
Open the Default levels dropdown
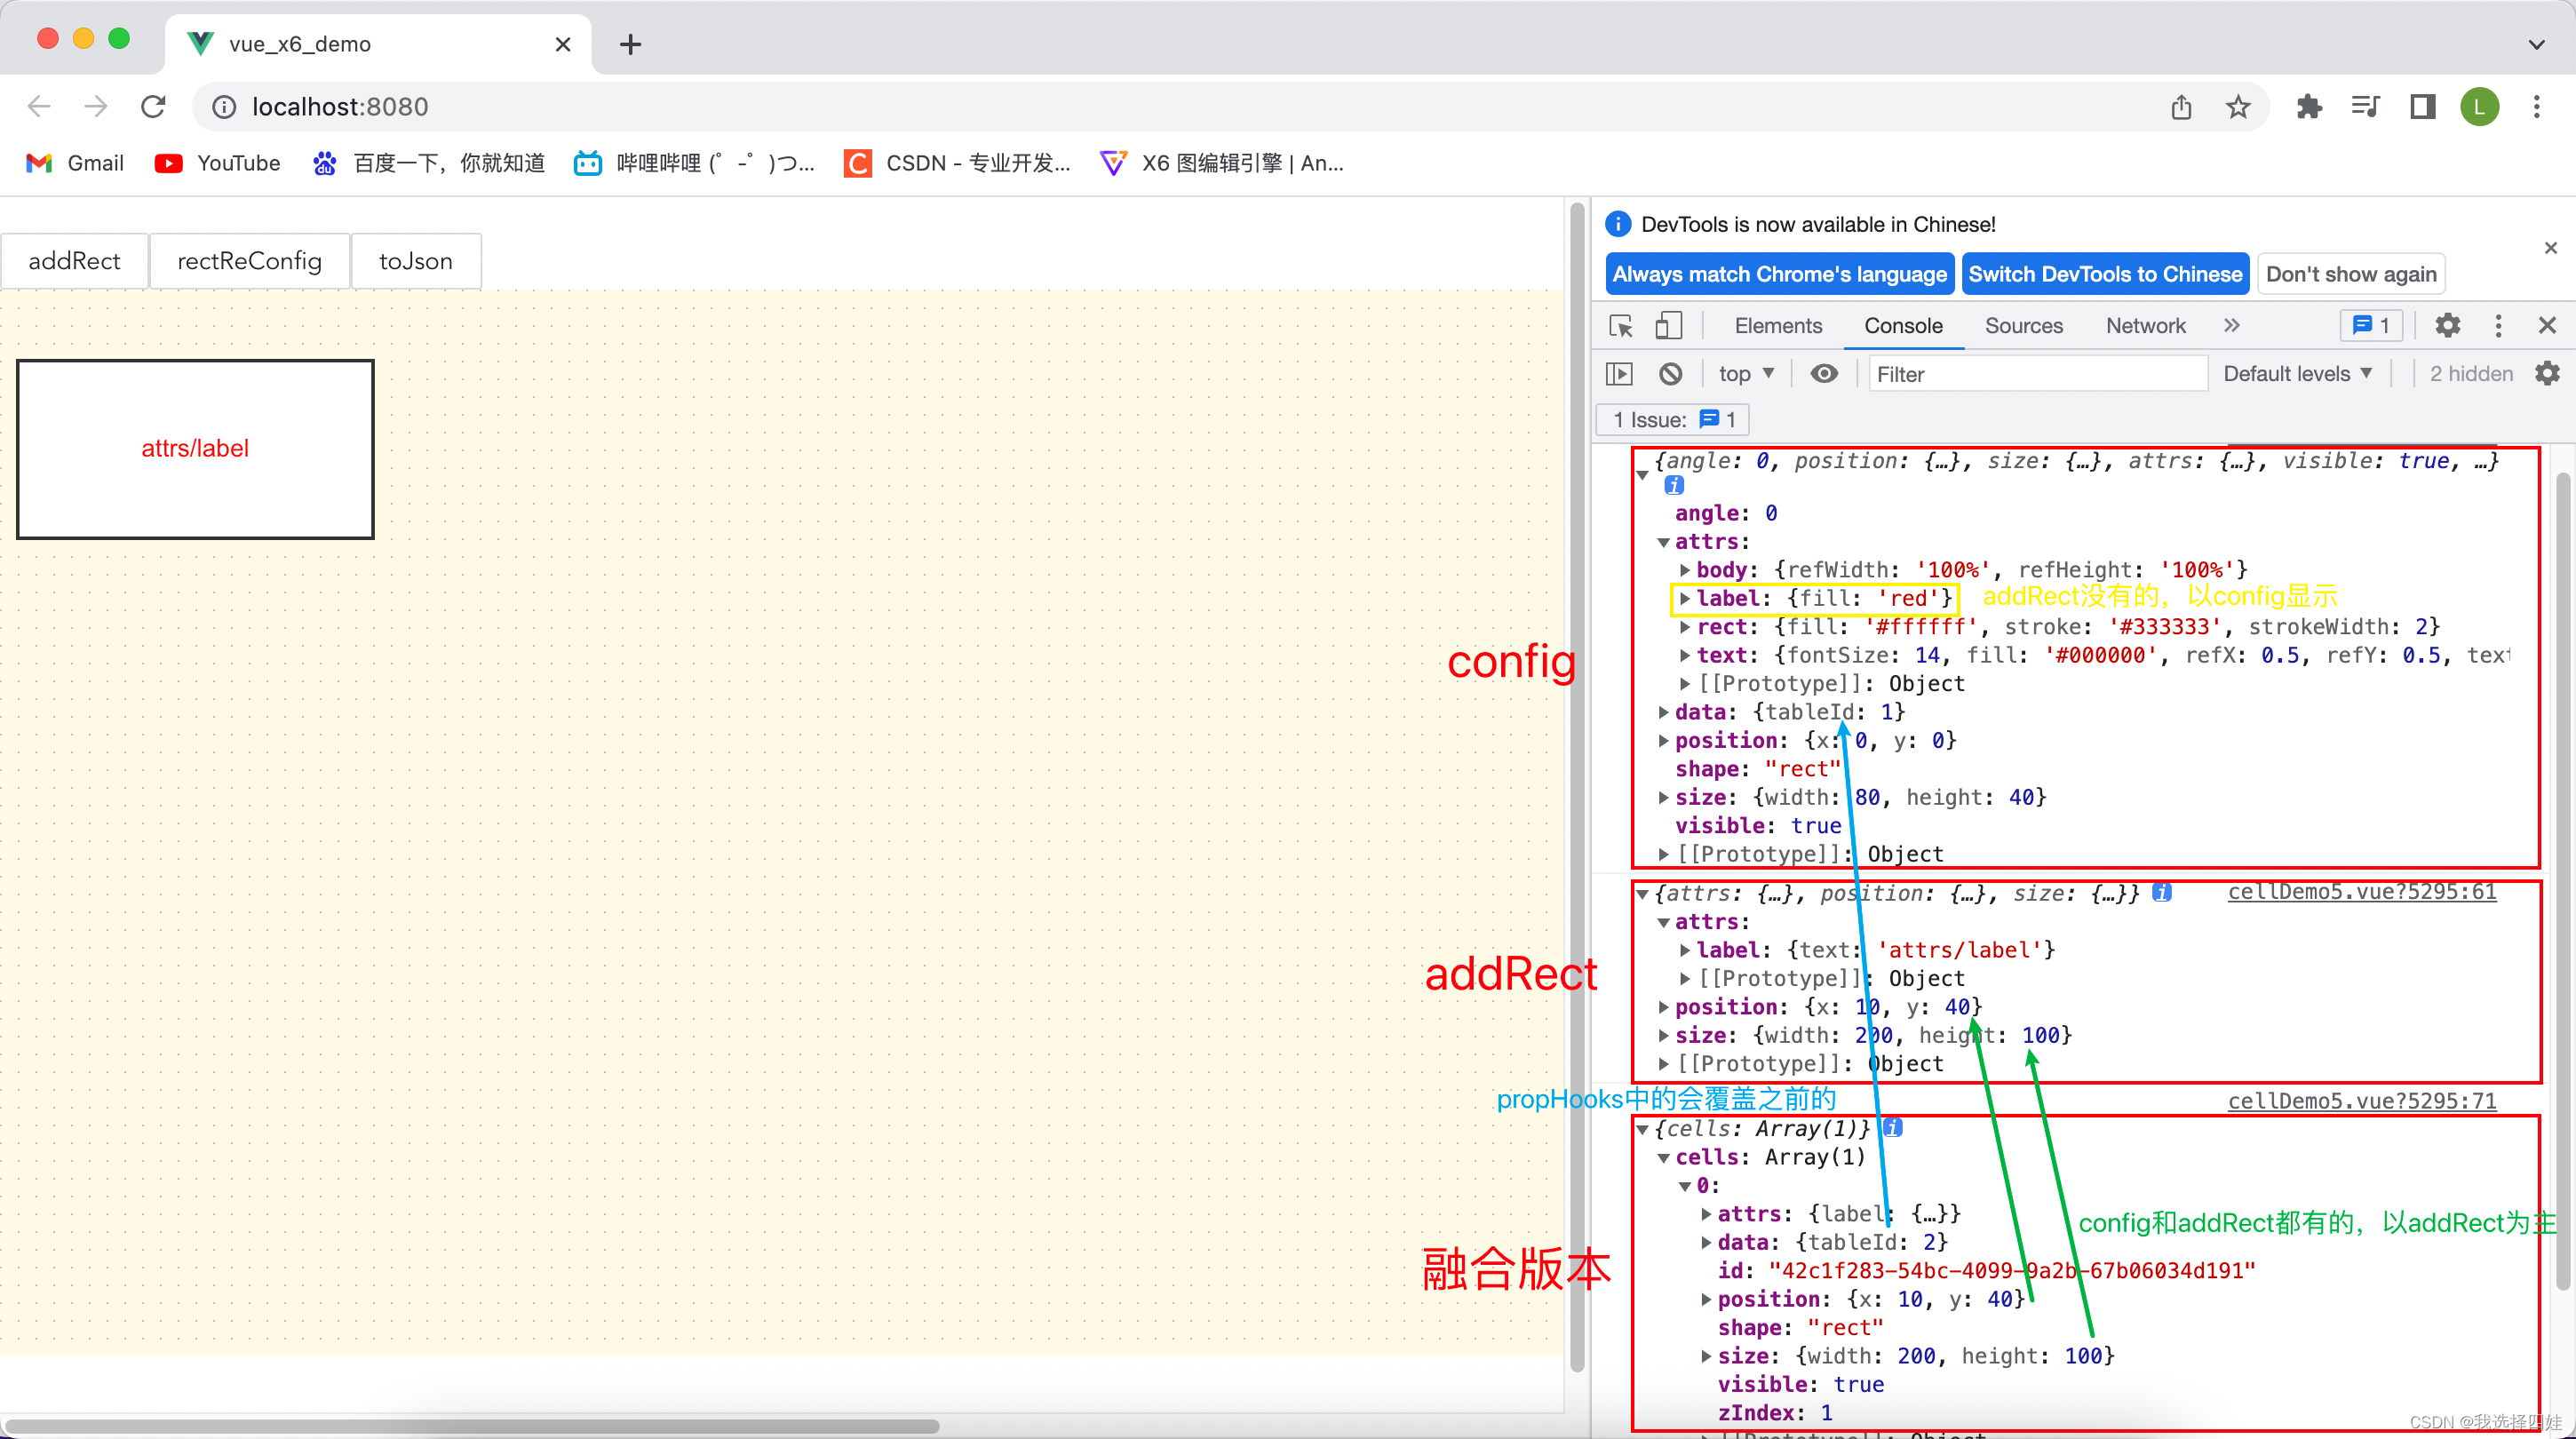click(x=2297, y=374)
